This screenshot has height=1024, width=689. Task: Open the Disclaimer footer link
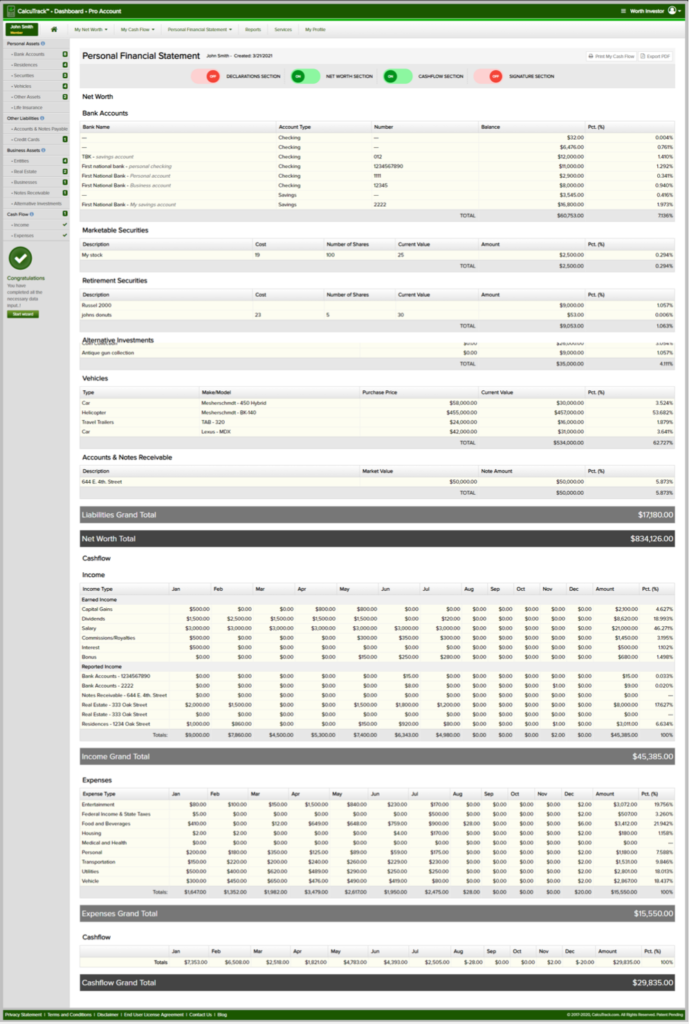(108, 1015)
